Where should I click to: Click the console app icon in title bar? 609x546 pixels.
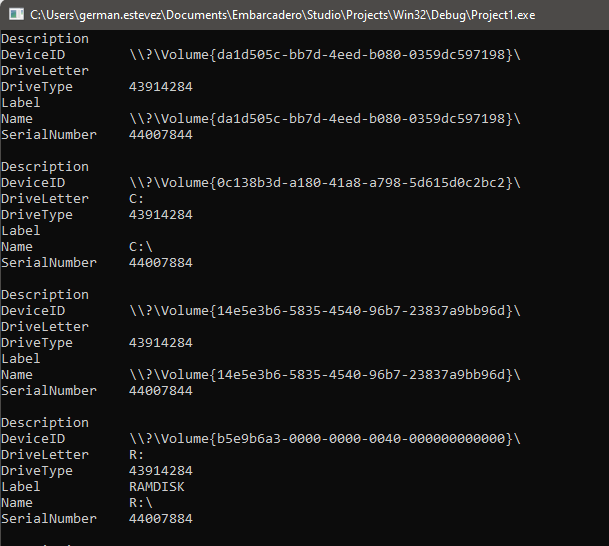click(x=16, y=14)
